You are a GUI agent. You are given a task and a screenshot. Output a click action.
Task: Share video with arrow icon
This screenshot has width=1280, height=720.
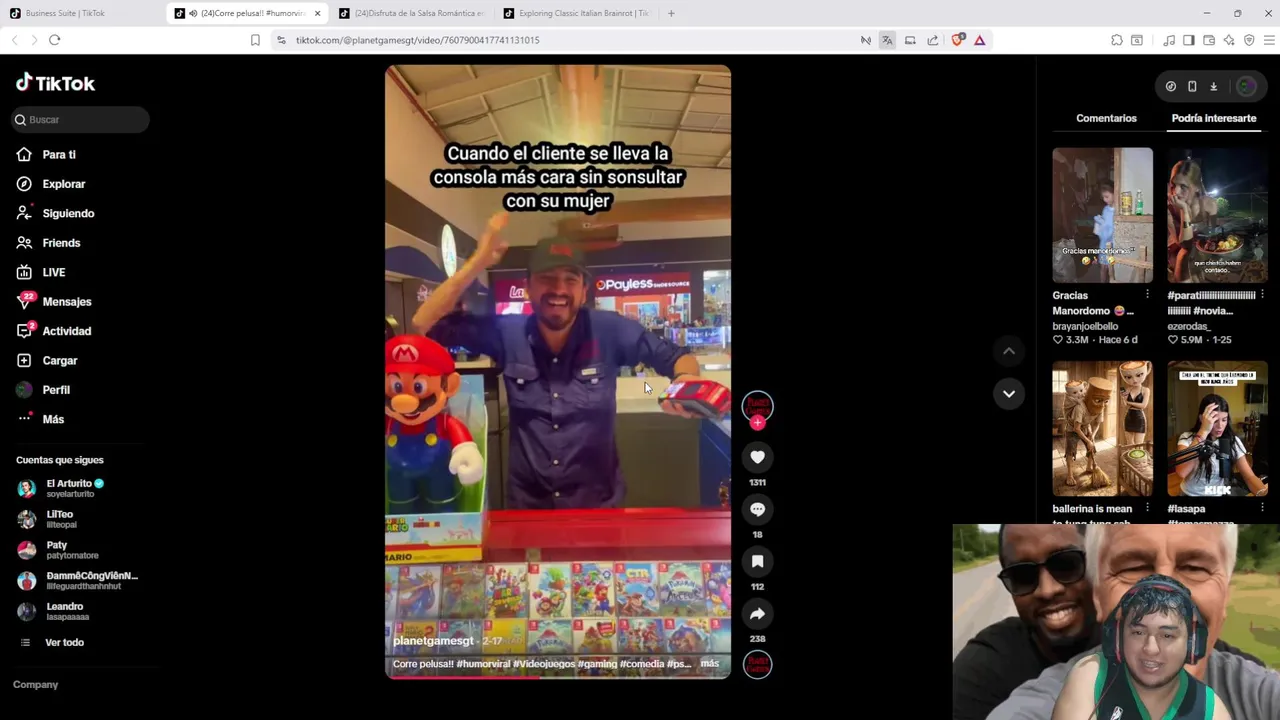click(757, 614)
